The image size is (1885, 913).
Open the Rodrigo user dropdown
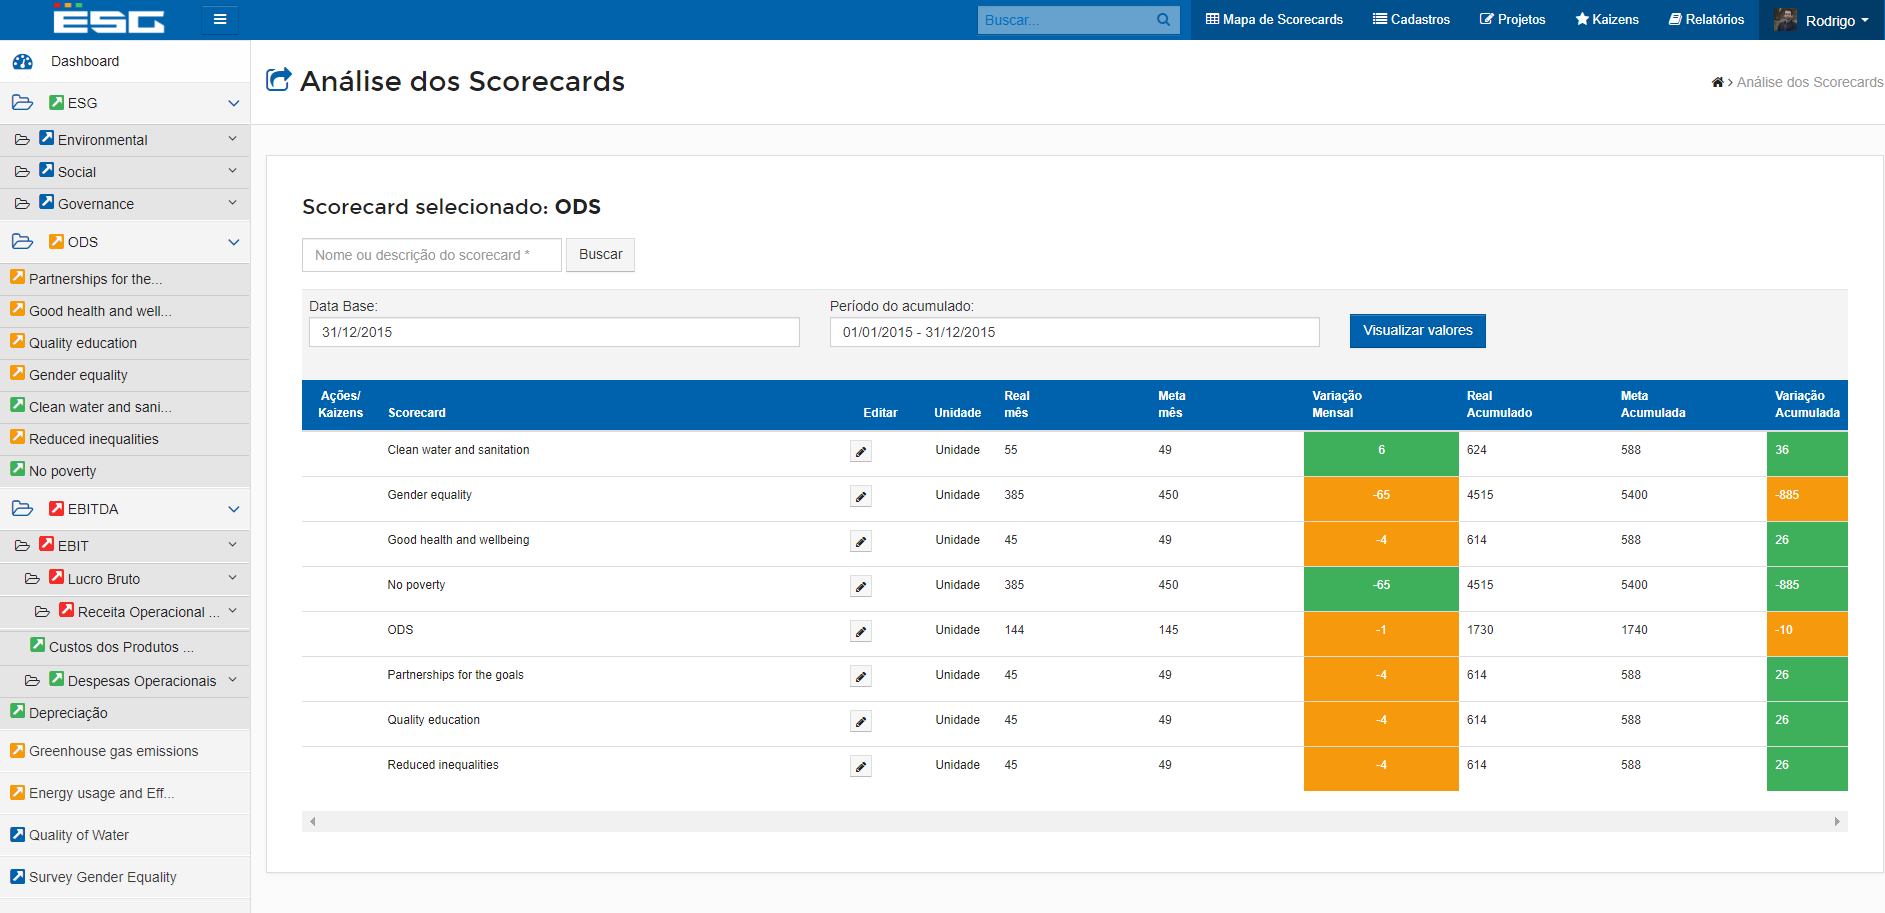[1821, 20]
